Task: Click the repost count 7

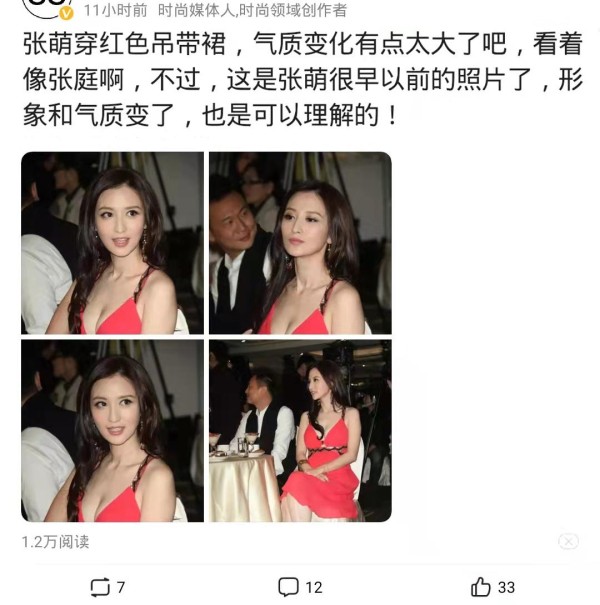Action: pos(120,588)
